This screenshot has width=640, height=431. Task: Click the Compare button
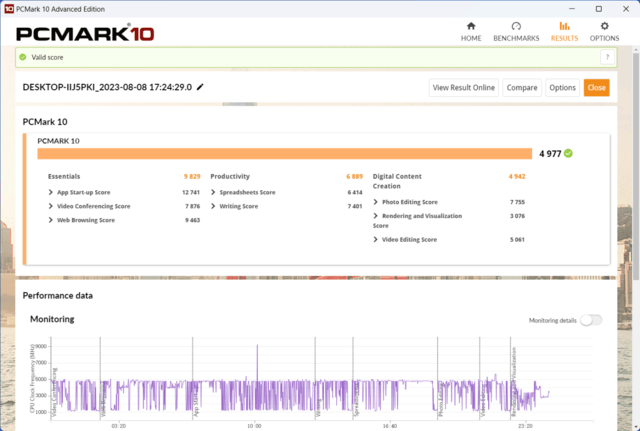tap(522, 88)
